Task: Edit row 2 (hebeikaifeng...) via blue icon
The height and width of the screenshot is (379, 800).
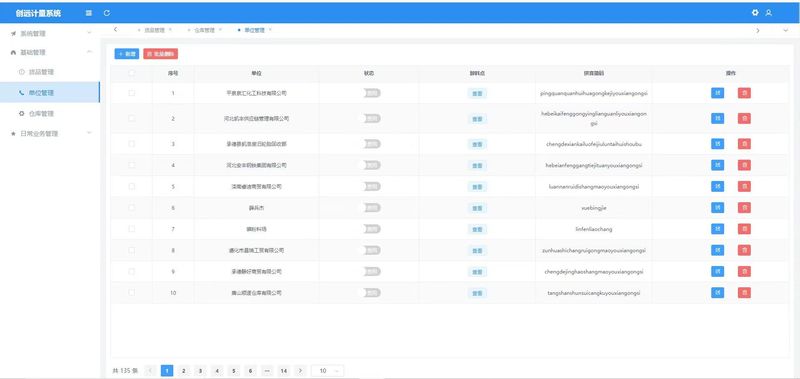Action: click(x=717, y=118)
